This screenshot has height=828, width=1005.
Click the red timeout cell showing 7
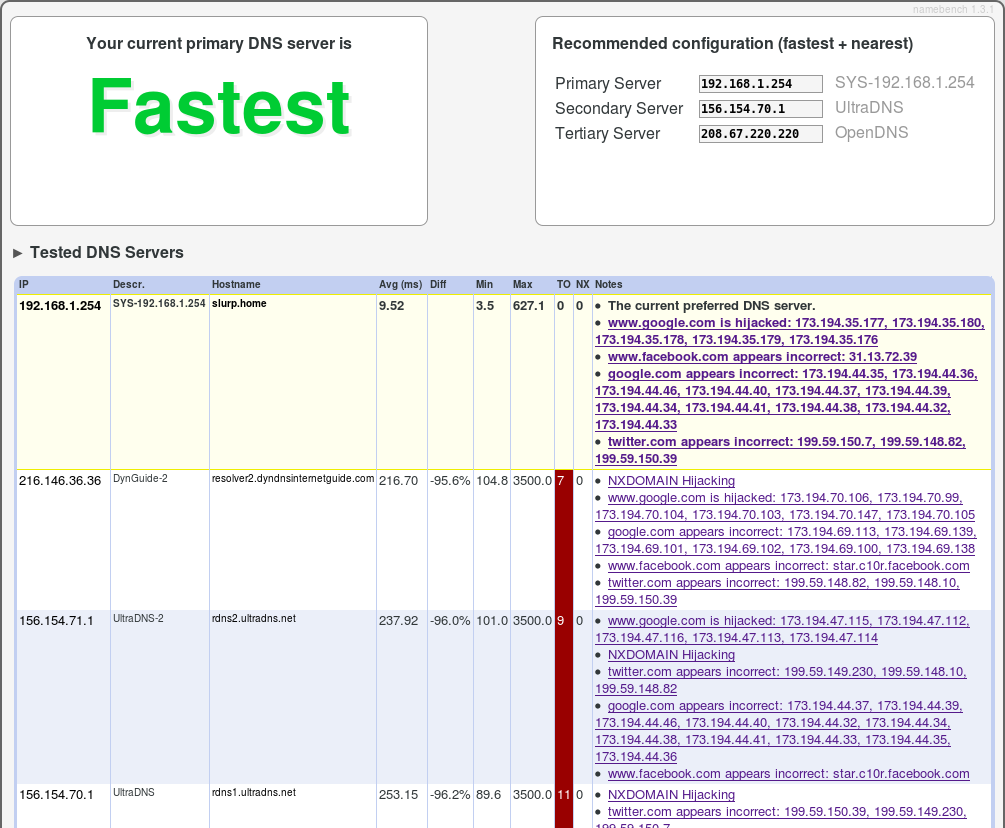563,481
